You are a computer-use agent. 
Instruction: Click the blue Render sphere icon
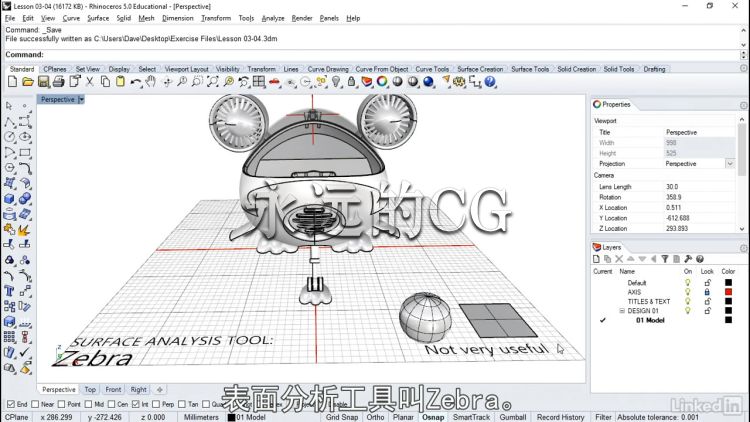(x=428, y=82)
